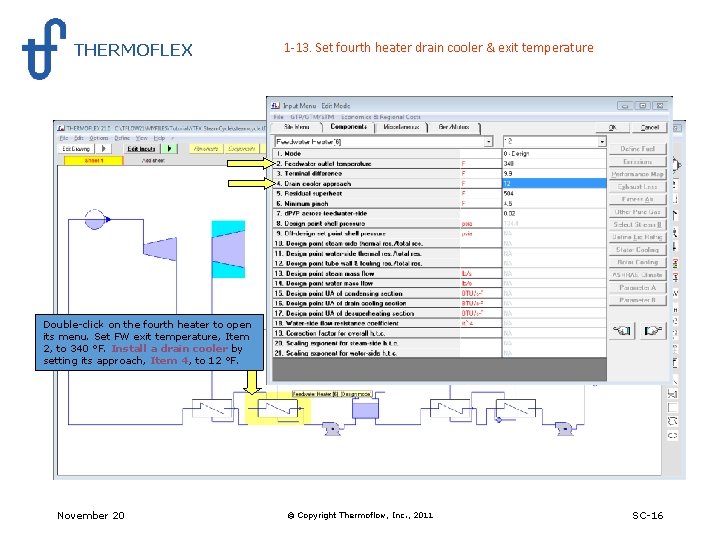This screenshot has width=720, height=540.
Task: Open the Options menu in THERMOFLEX window
Action: [x=99, y=138]
